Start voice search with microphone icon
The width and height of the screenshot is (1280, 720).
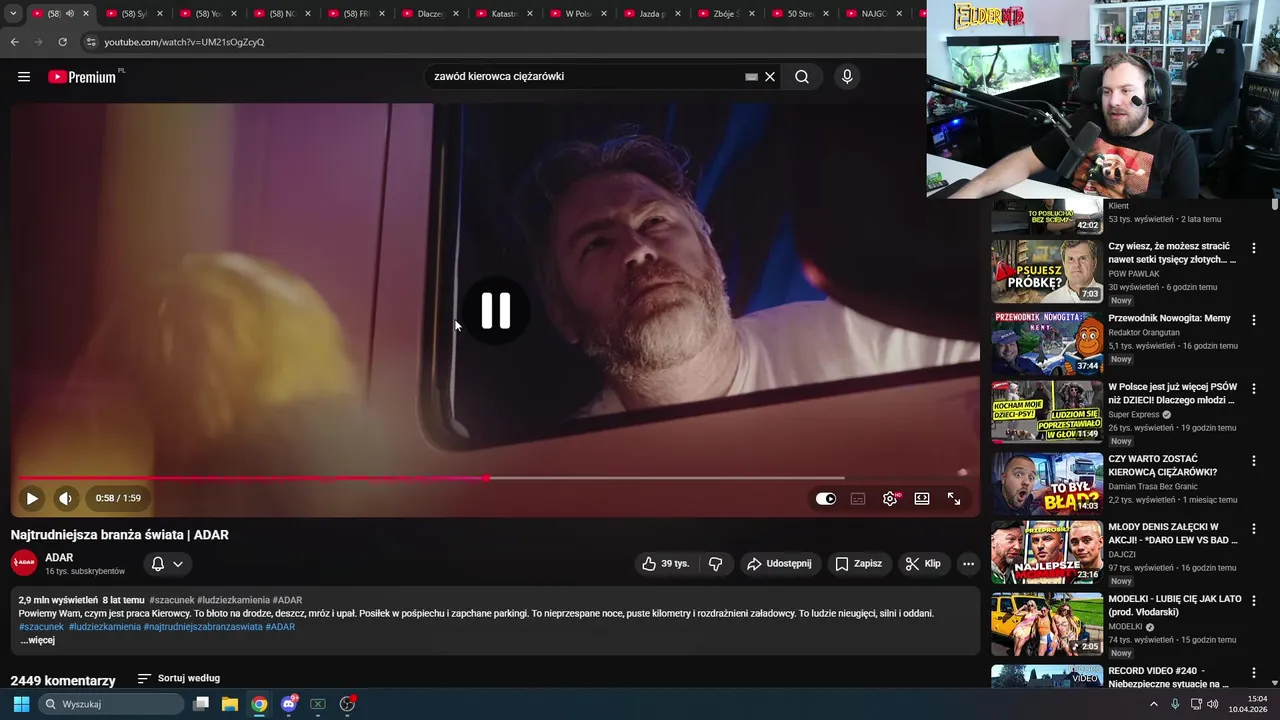847,77
